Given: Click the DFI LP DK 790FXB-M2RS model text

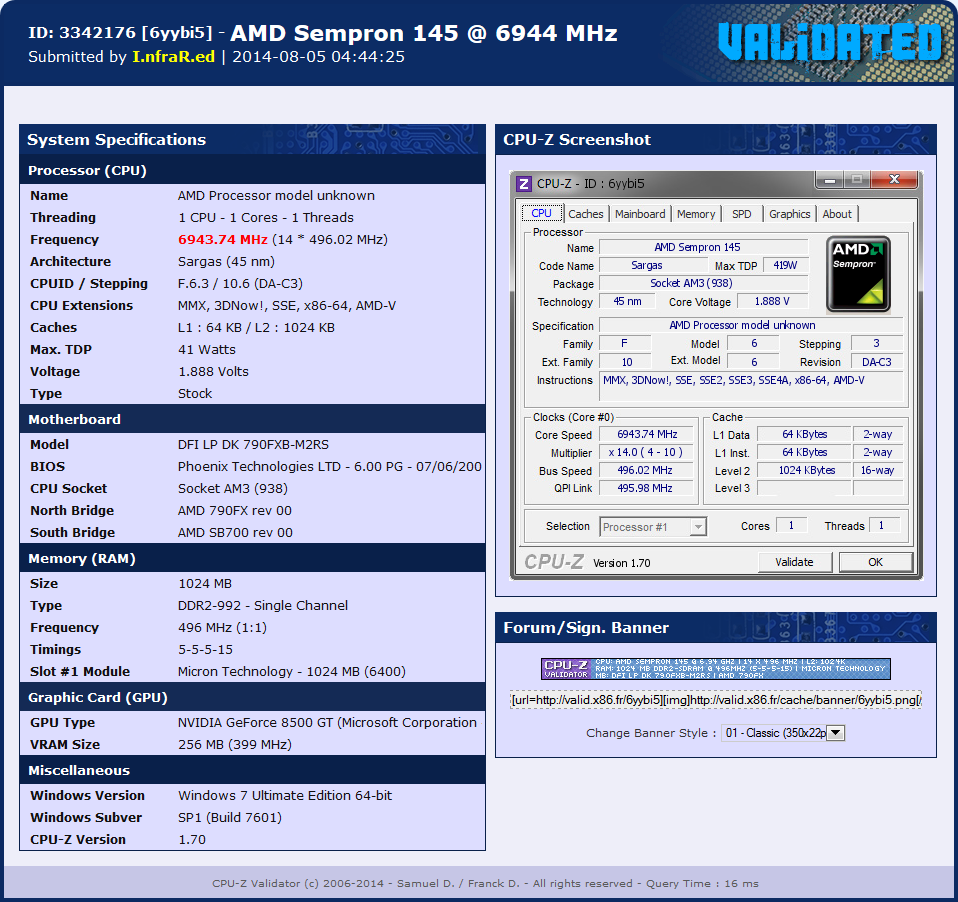Looking at the screenshot, I should (x=253, y=444).
